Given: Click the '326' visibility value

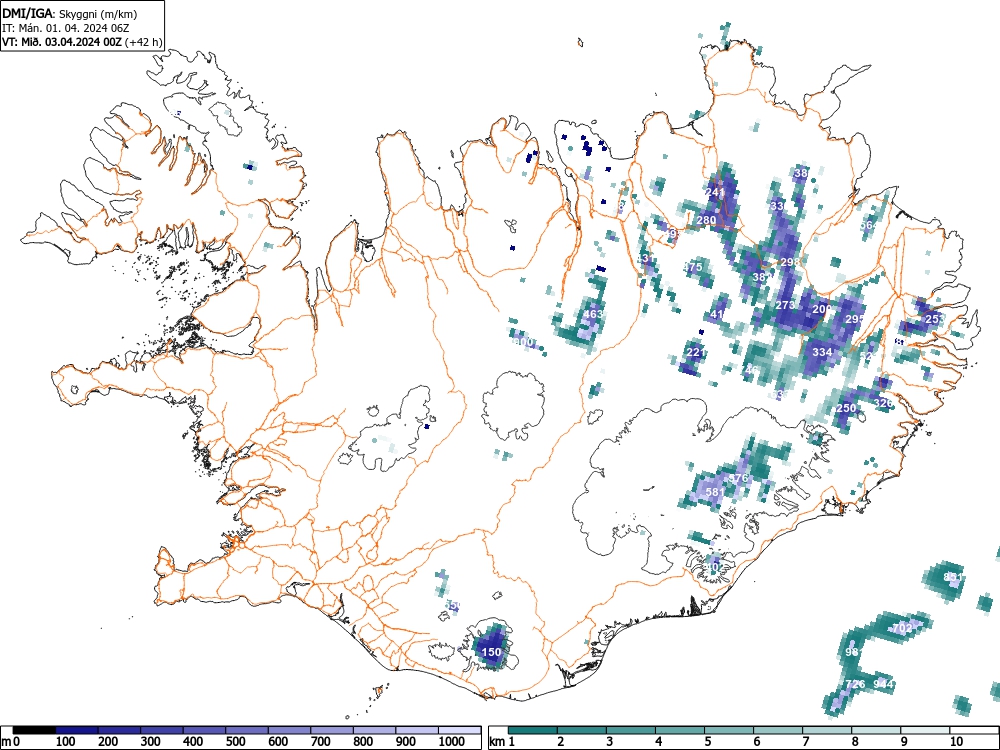Looking at the screenshot, I should point(883,403).
